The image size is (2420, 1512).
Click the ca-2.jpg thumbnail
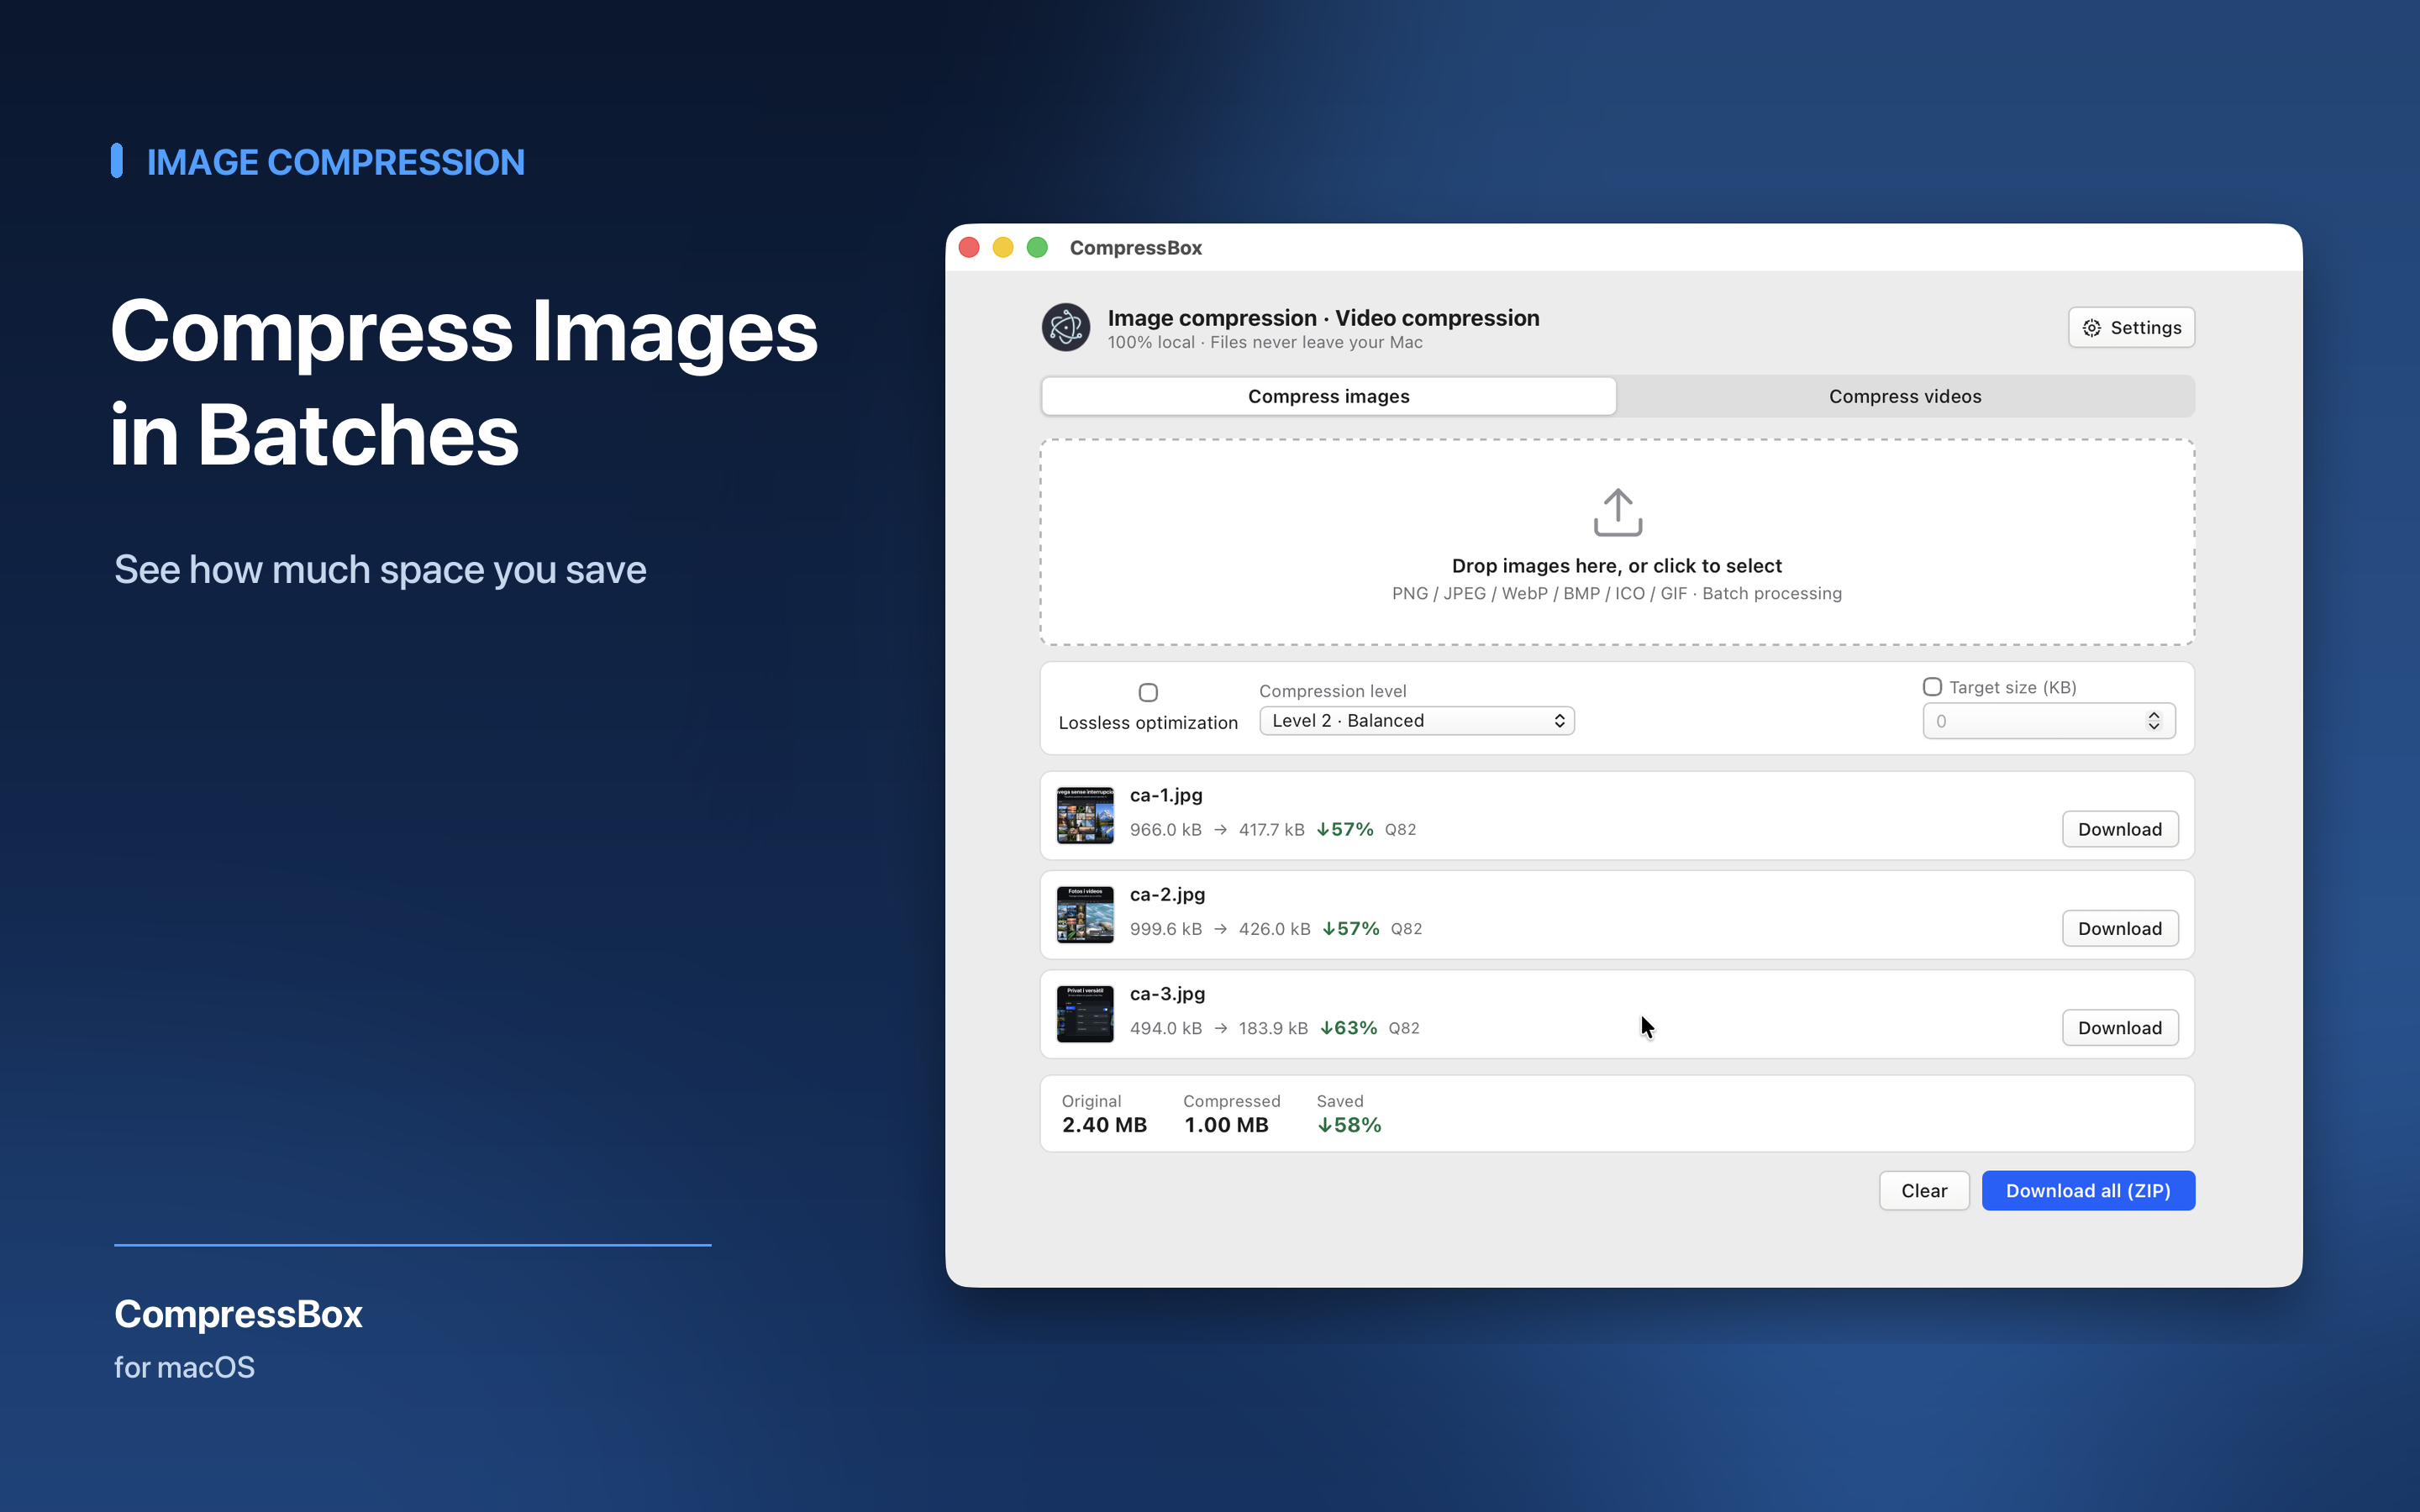coord(1085,914)
